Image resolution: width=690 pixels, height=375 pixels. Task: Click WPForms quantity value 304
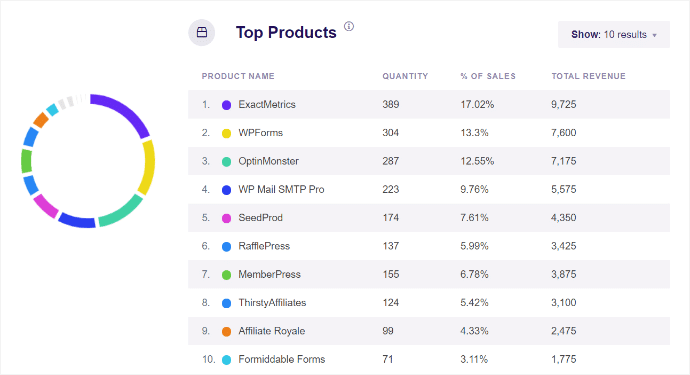[x=391, y=133]
